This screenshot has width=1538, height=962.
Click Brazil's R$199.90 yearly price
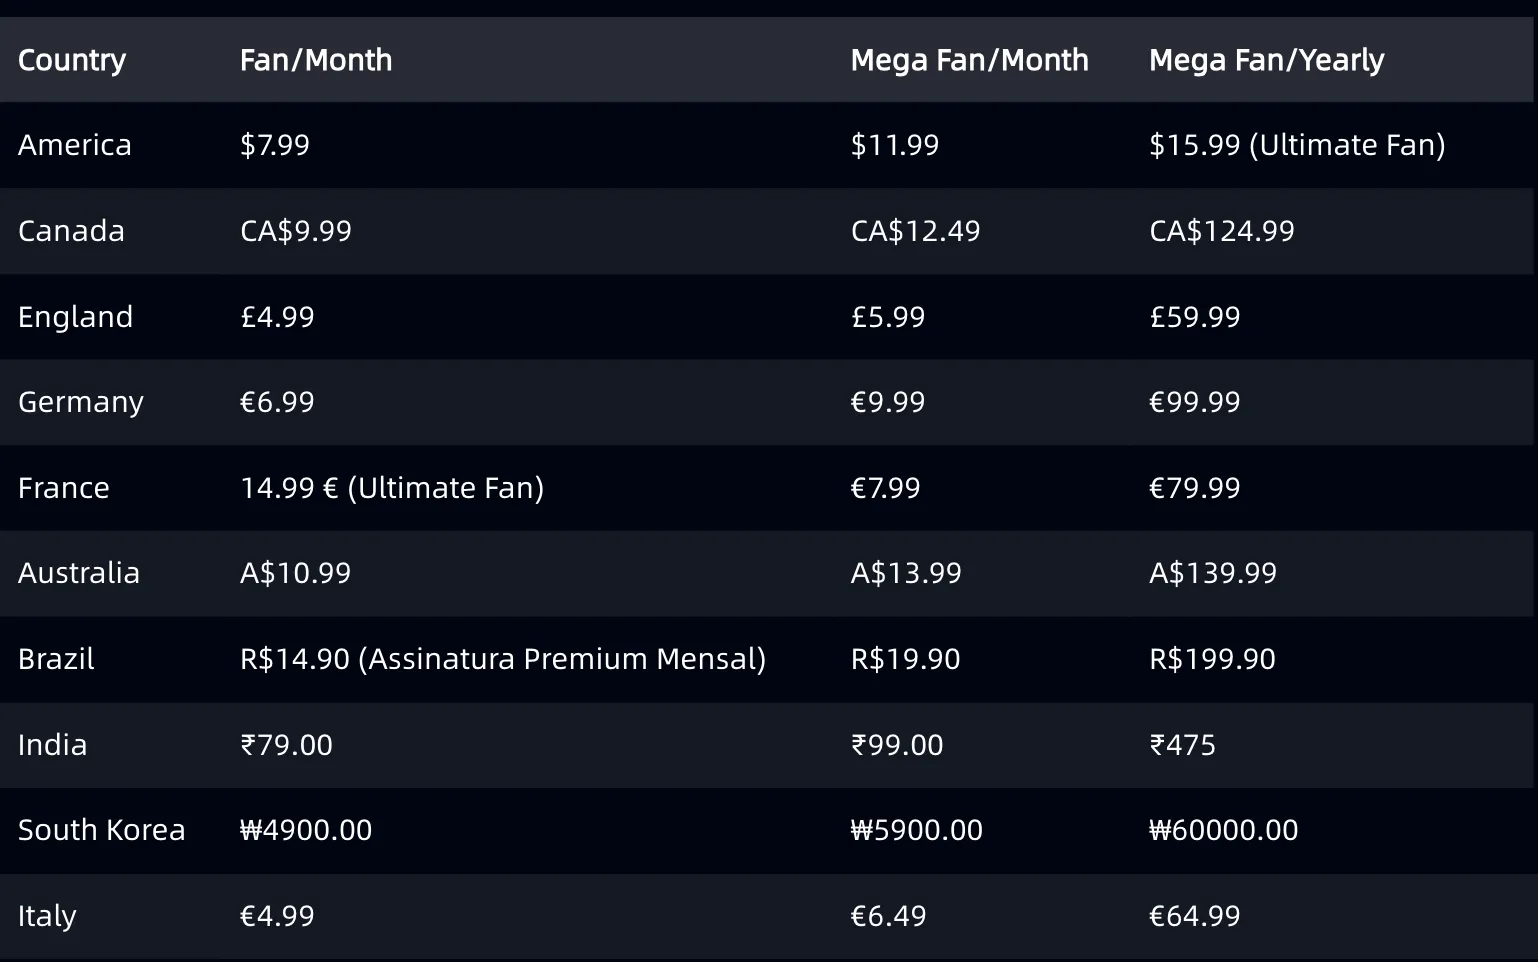click(1212, 659)
